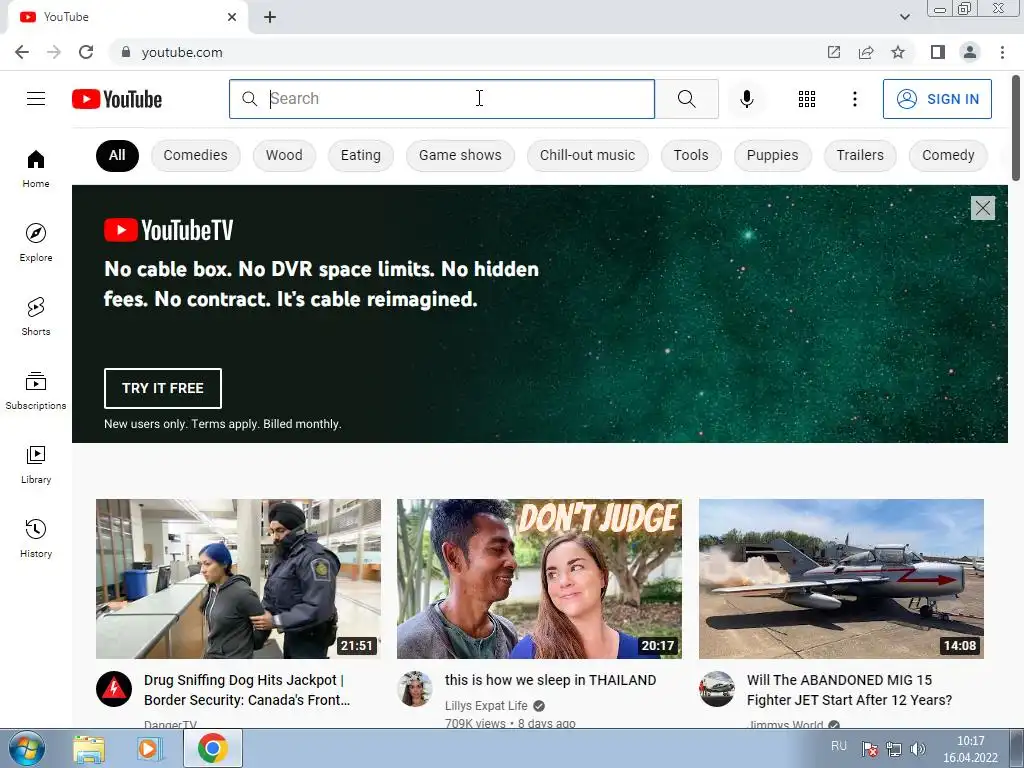
Task: Open the YouTube apps grid icon
Action: point(807,99)
